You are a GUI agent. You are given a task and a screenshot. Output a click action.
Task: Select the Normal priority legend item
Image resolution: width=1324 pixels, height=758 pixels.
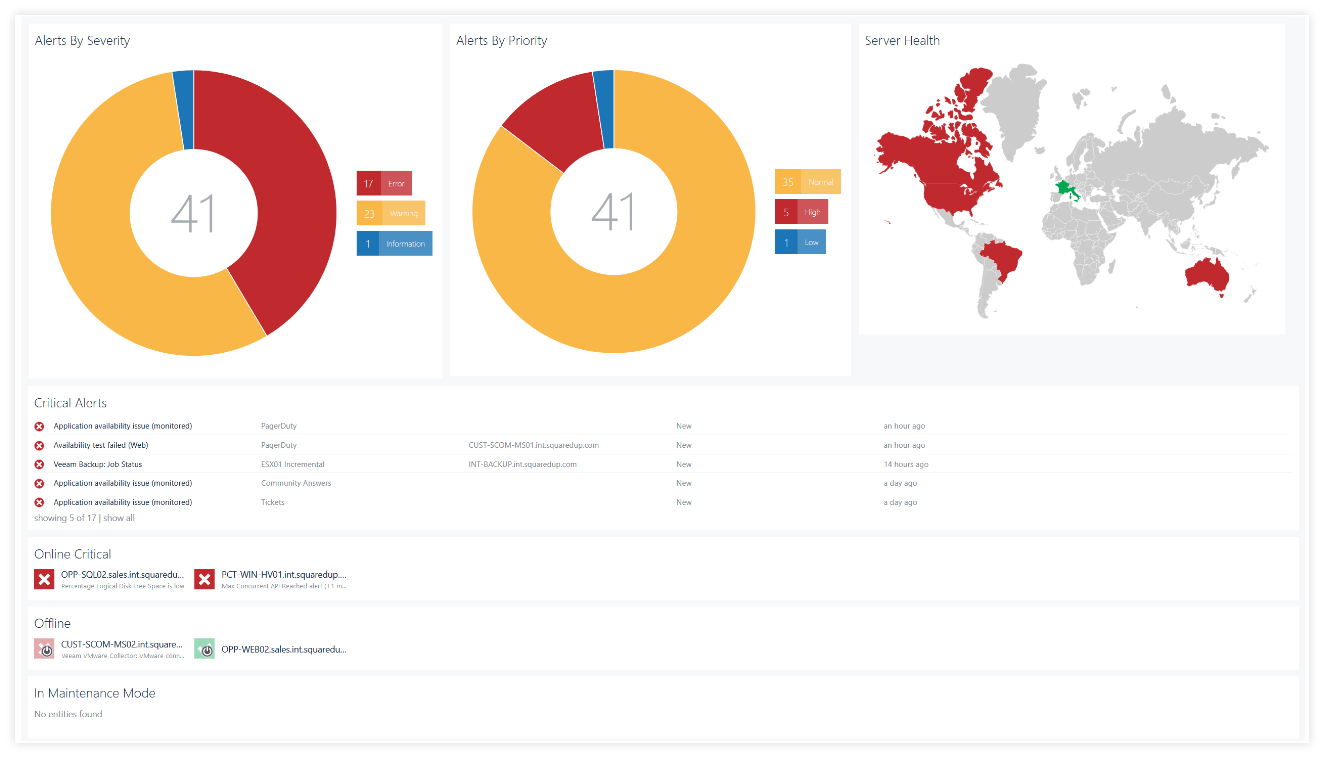(807, 182)
